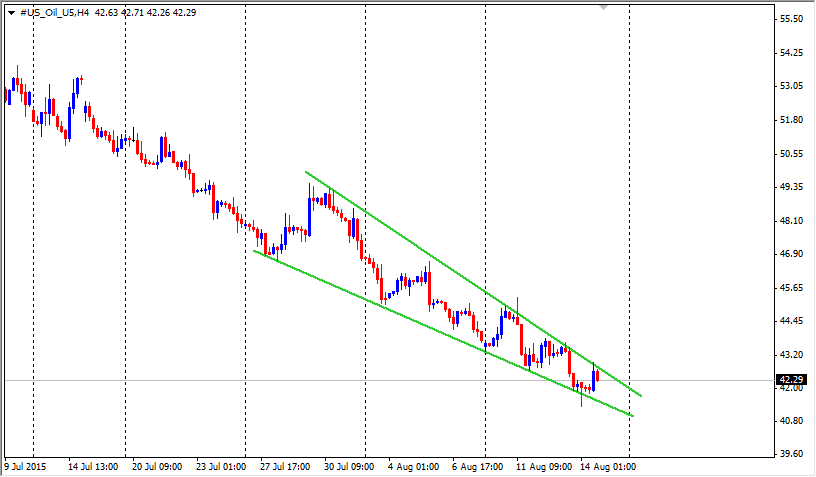This screenshot has height=477, width=816.
Task: Click the 46.90 price axis label
Action: coord(792,253)
